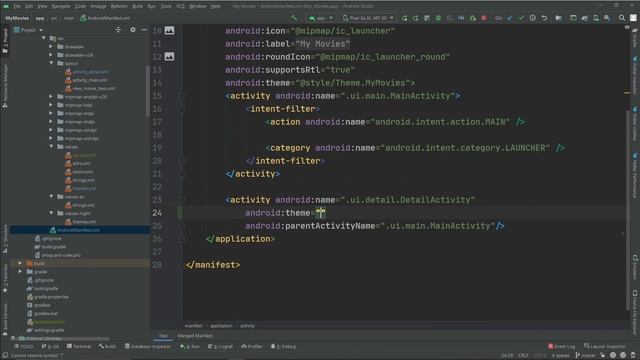Hide the Project panel with minus icon
The height and width of the screenshot is (360, 640).
[x=144, y=30]
